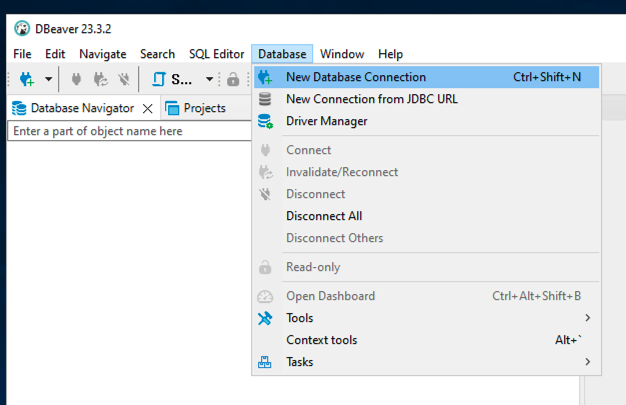The image size is (626, 405).
Task: Select New Database Connection menu entry
Action: (x=426, y=77)
